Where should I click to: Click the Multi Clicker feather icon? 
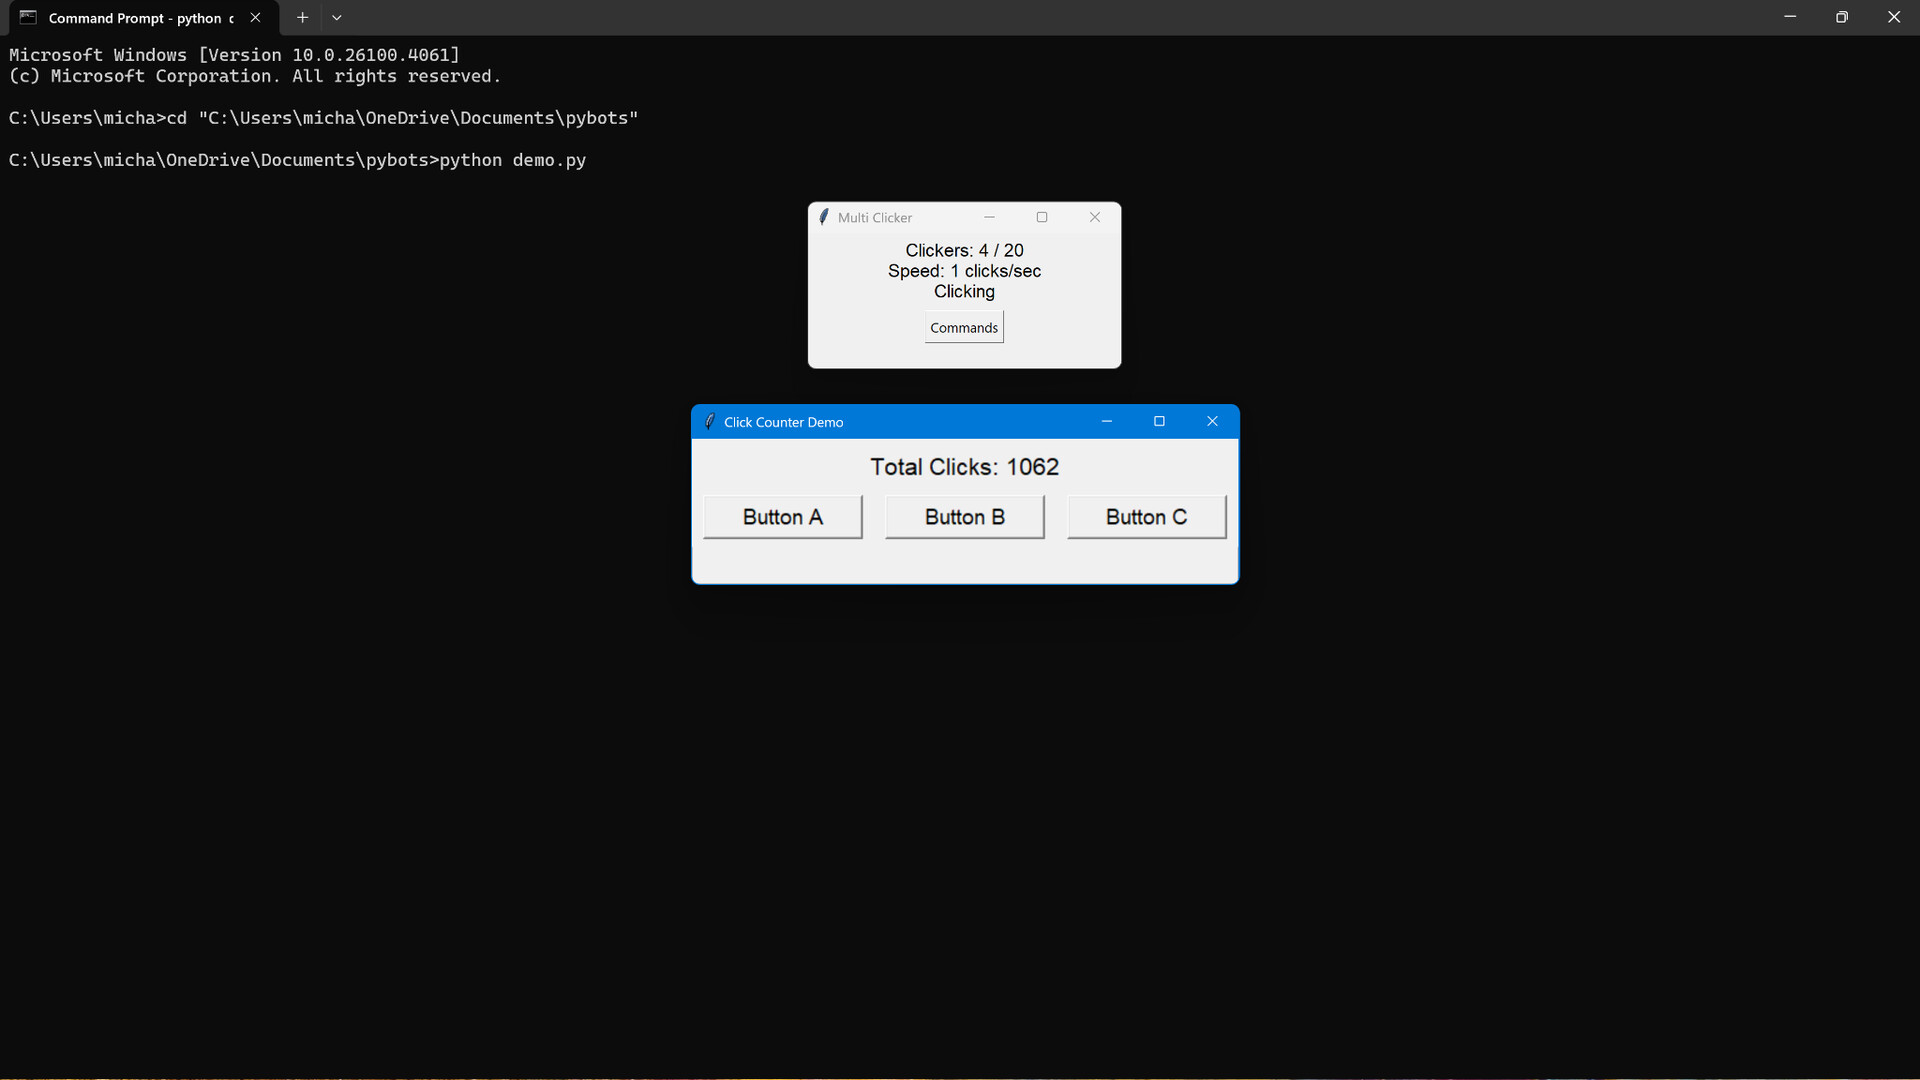click(824, 217)
